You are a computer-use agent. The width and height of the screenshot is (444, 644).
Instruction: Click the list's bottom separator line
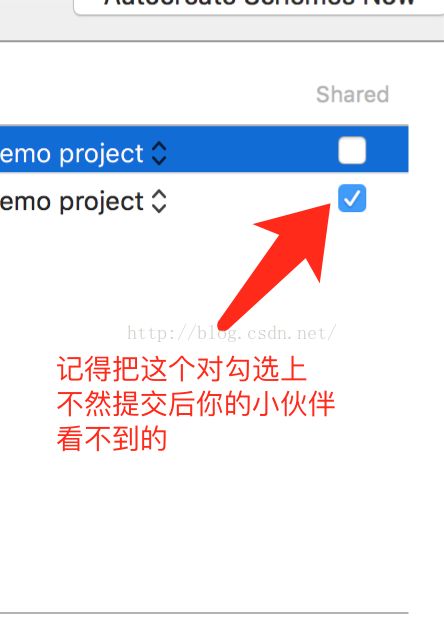point(204,613)
